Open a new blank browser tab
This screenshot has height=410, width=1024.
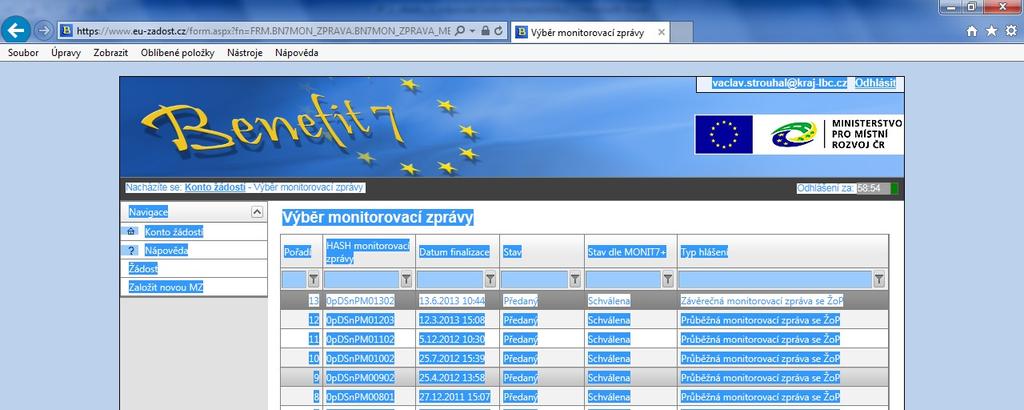[x=681, y=32]
